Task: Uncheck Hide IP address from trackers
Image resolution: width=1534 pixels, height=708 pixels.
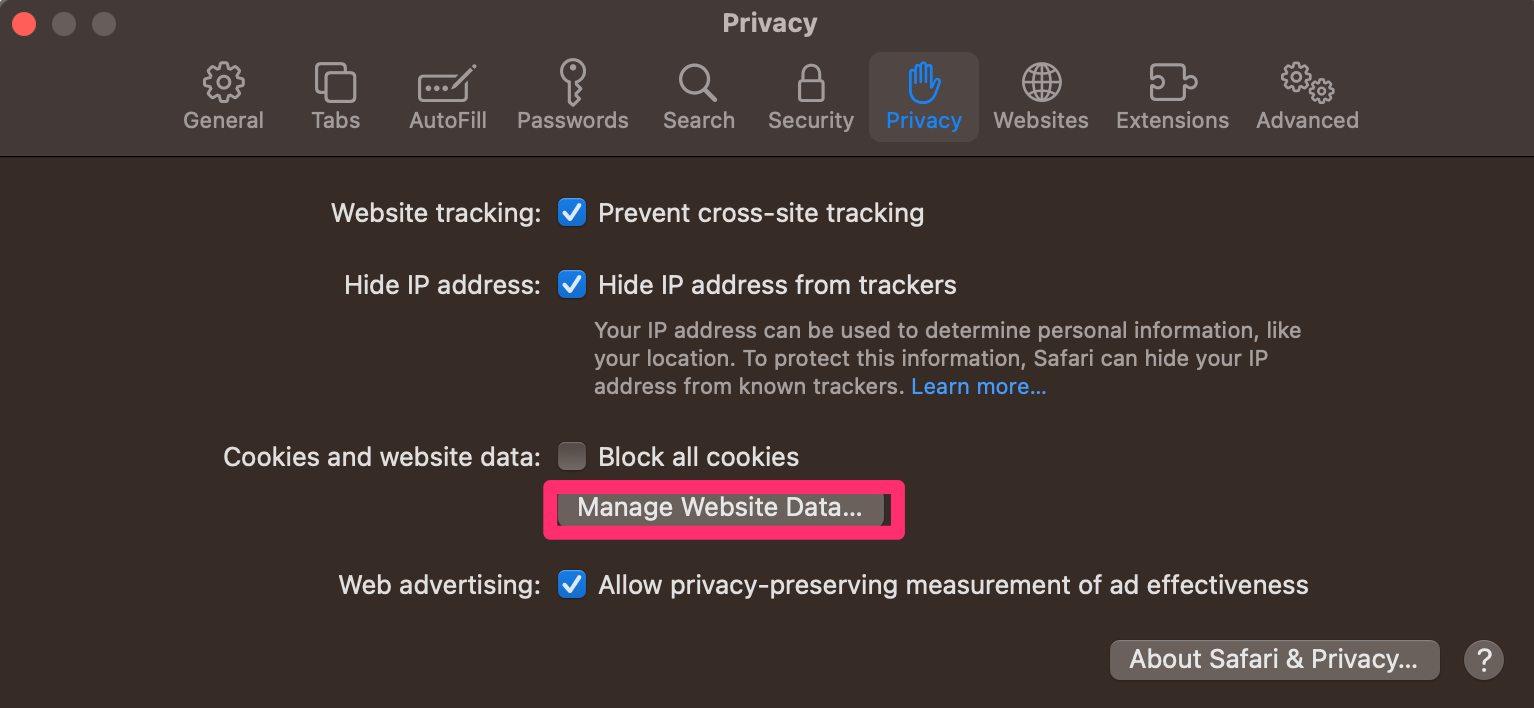Action: 571,284
